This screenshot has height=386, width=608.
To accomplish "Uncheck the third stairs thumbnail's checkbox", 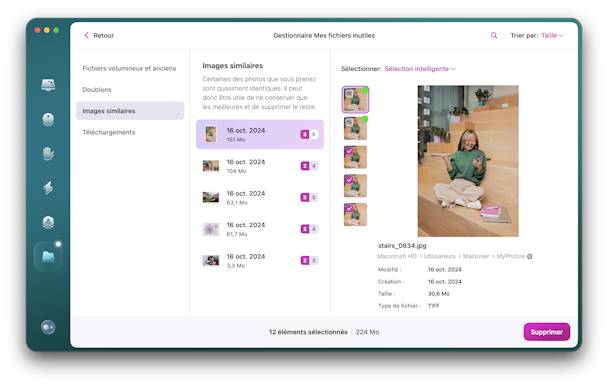I will tap(349, 151).
